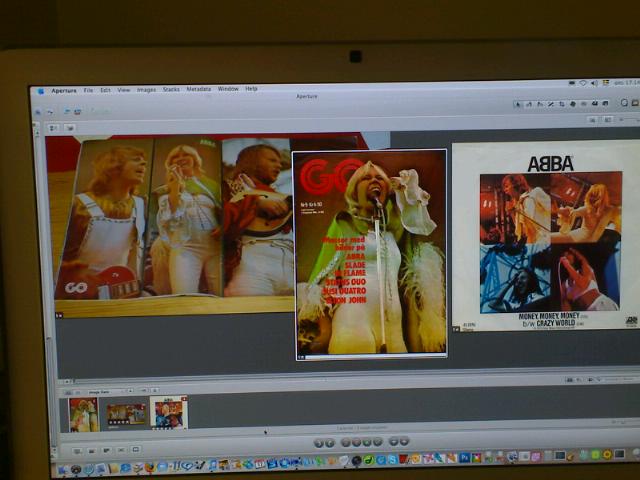Viewport: 640px width, 480px height.
Task: Open the Stacks menu
Action: click(171, 89)
